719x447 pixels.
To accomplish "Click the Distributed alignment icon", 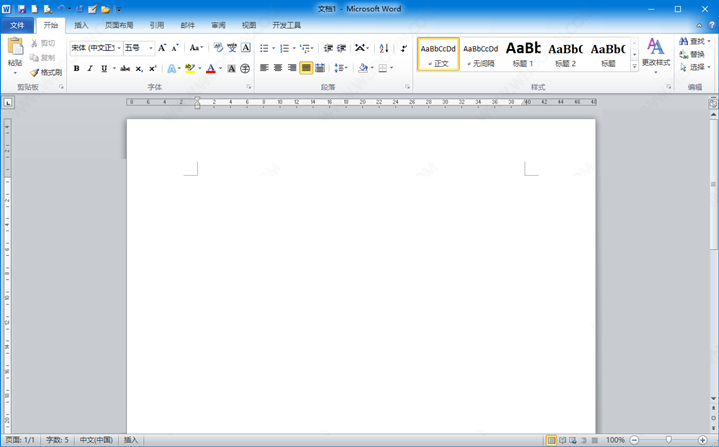I will [x=320, y=68].
